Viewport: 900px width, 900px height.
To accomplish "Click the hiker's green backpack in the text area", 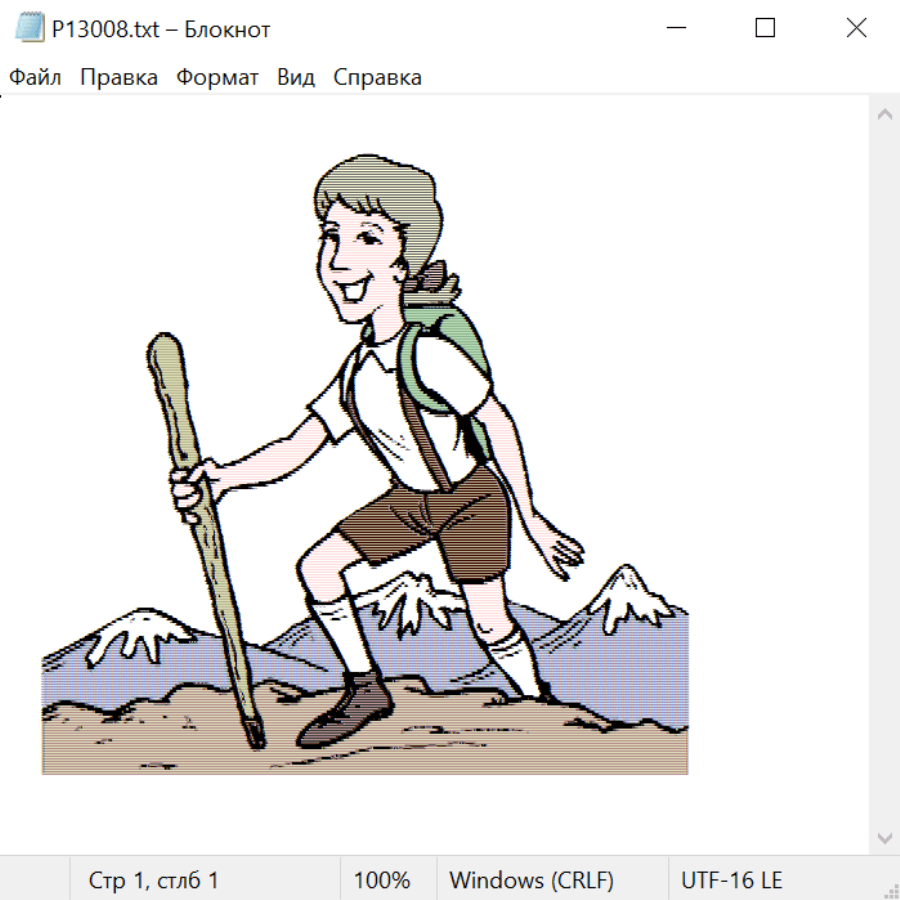I will tap(455, 350).
